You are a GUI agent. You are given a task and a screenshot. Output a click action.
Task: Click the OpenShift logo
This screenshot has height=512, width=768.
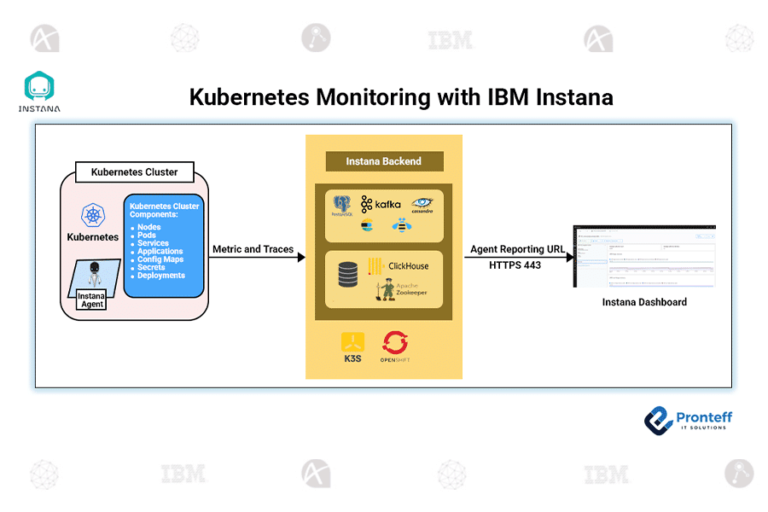[394, 345]
